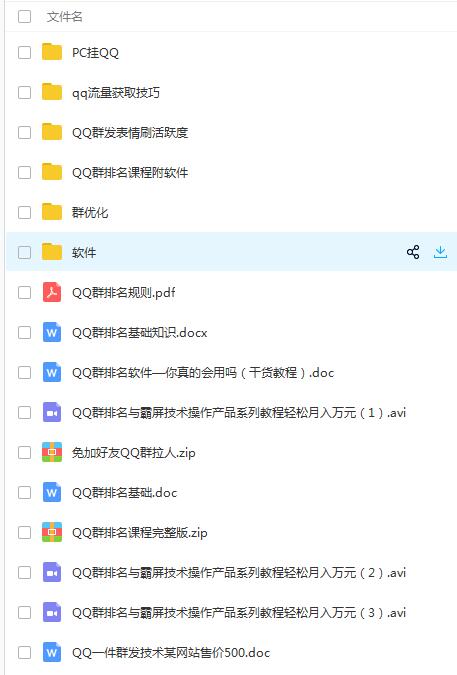Toggle the select-all checkbox beside 文件名

(x=25, y=16)
